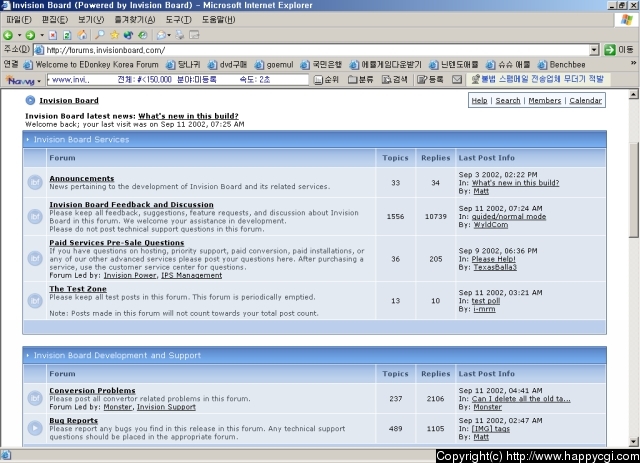The height and width of the screenshot is (463, 640).
Task: Open the EDonkey Korea Forum links bookmark
Action: 91,65
